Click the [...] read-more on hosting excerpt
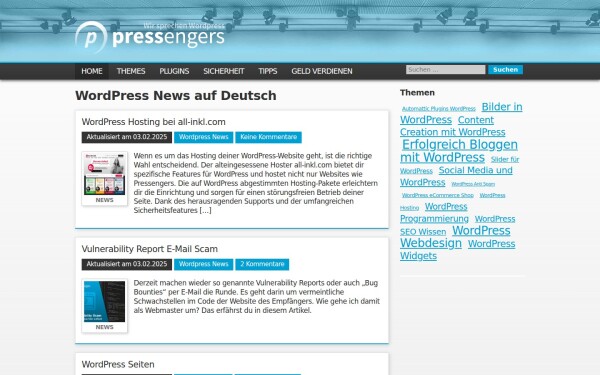This screenshot has width=600, height=375. point(205,210)
